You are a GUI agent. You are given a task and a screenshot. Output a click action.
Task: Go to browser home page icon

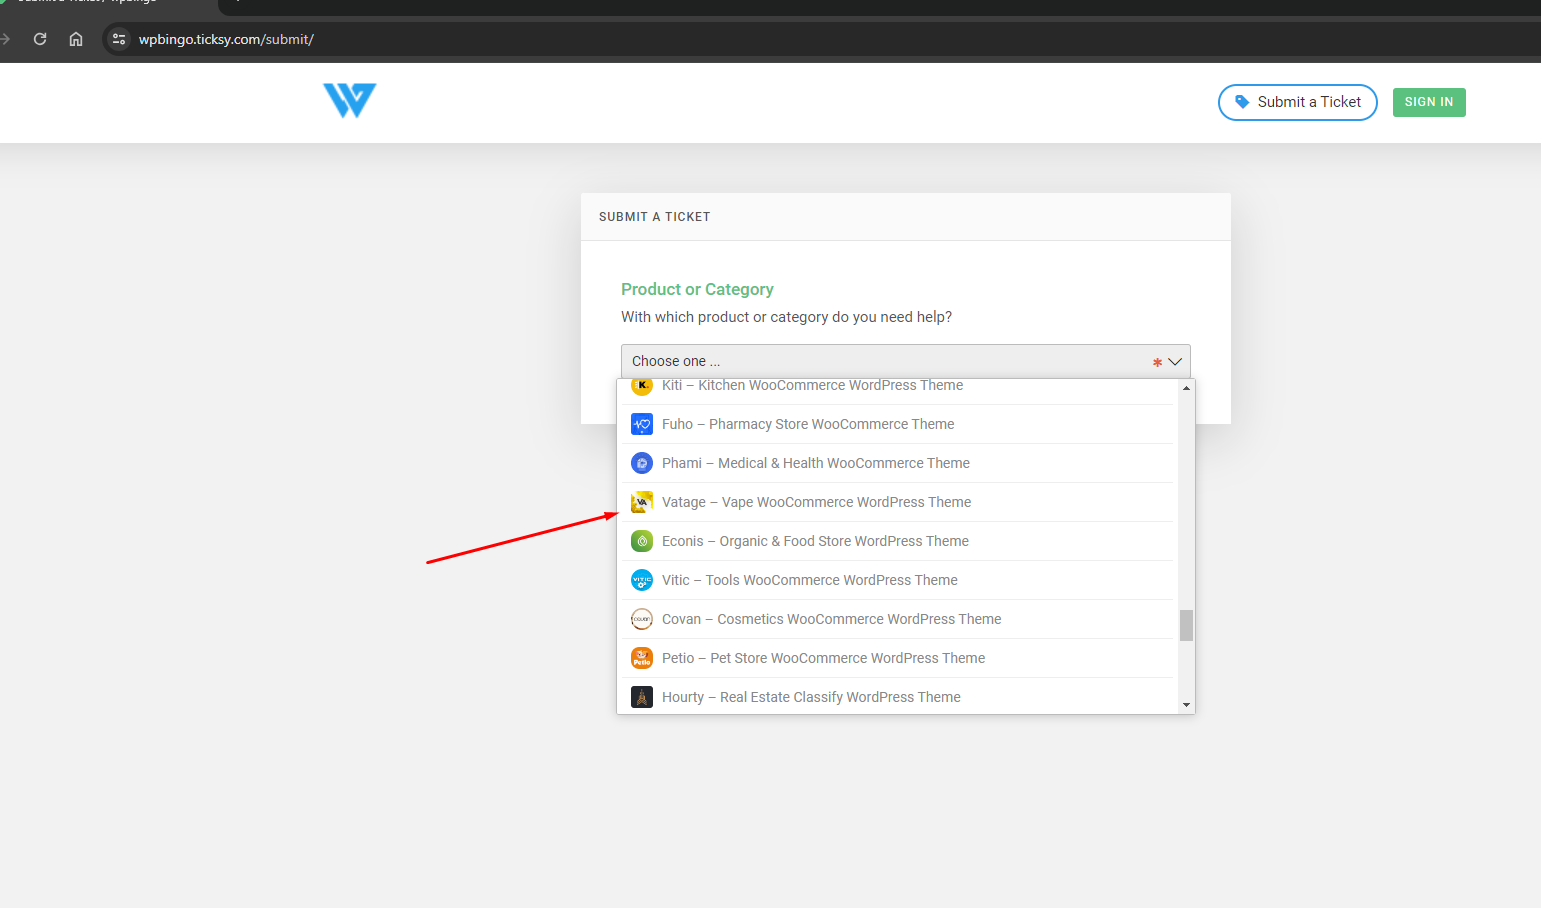[x=76, y=39]
